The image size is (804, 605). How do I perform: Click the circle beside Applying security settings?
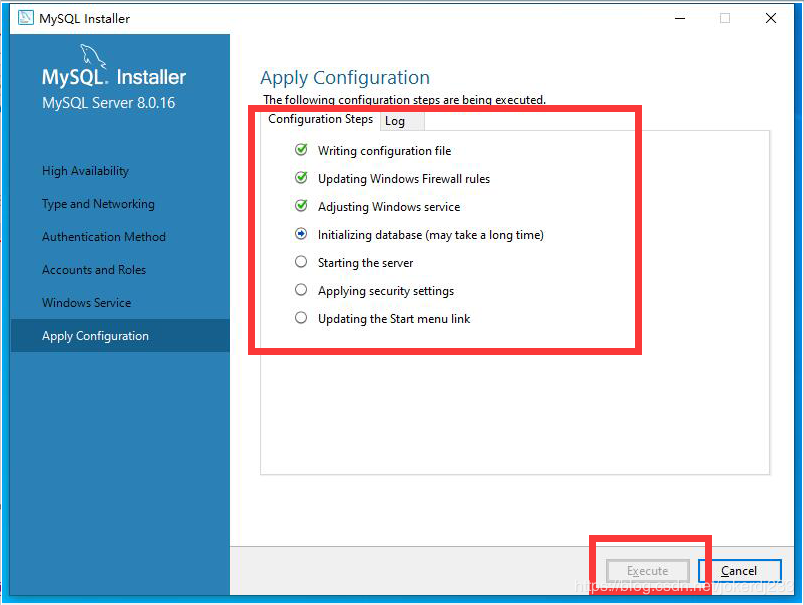pyautogui.click(x=301, y=290)
